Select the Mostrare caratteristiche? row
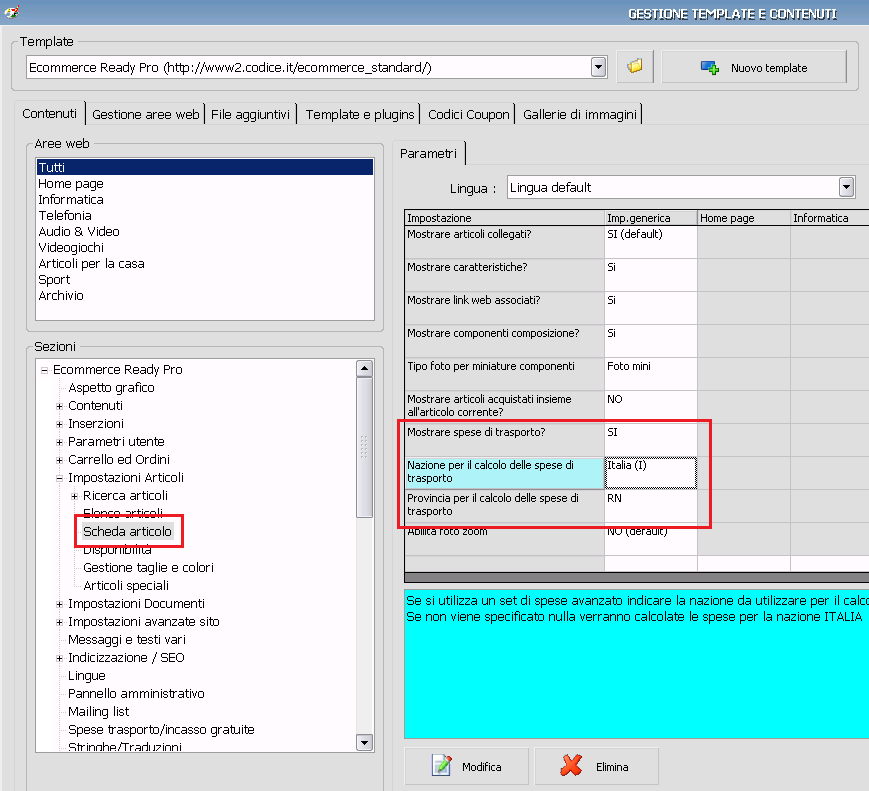 (x=504, y=275)
